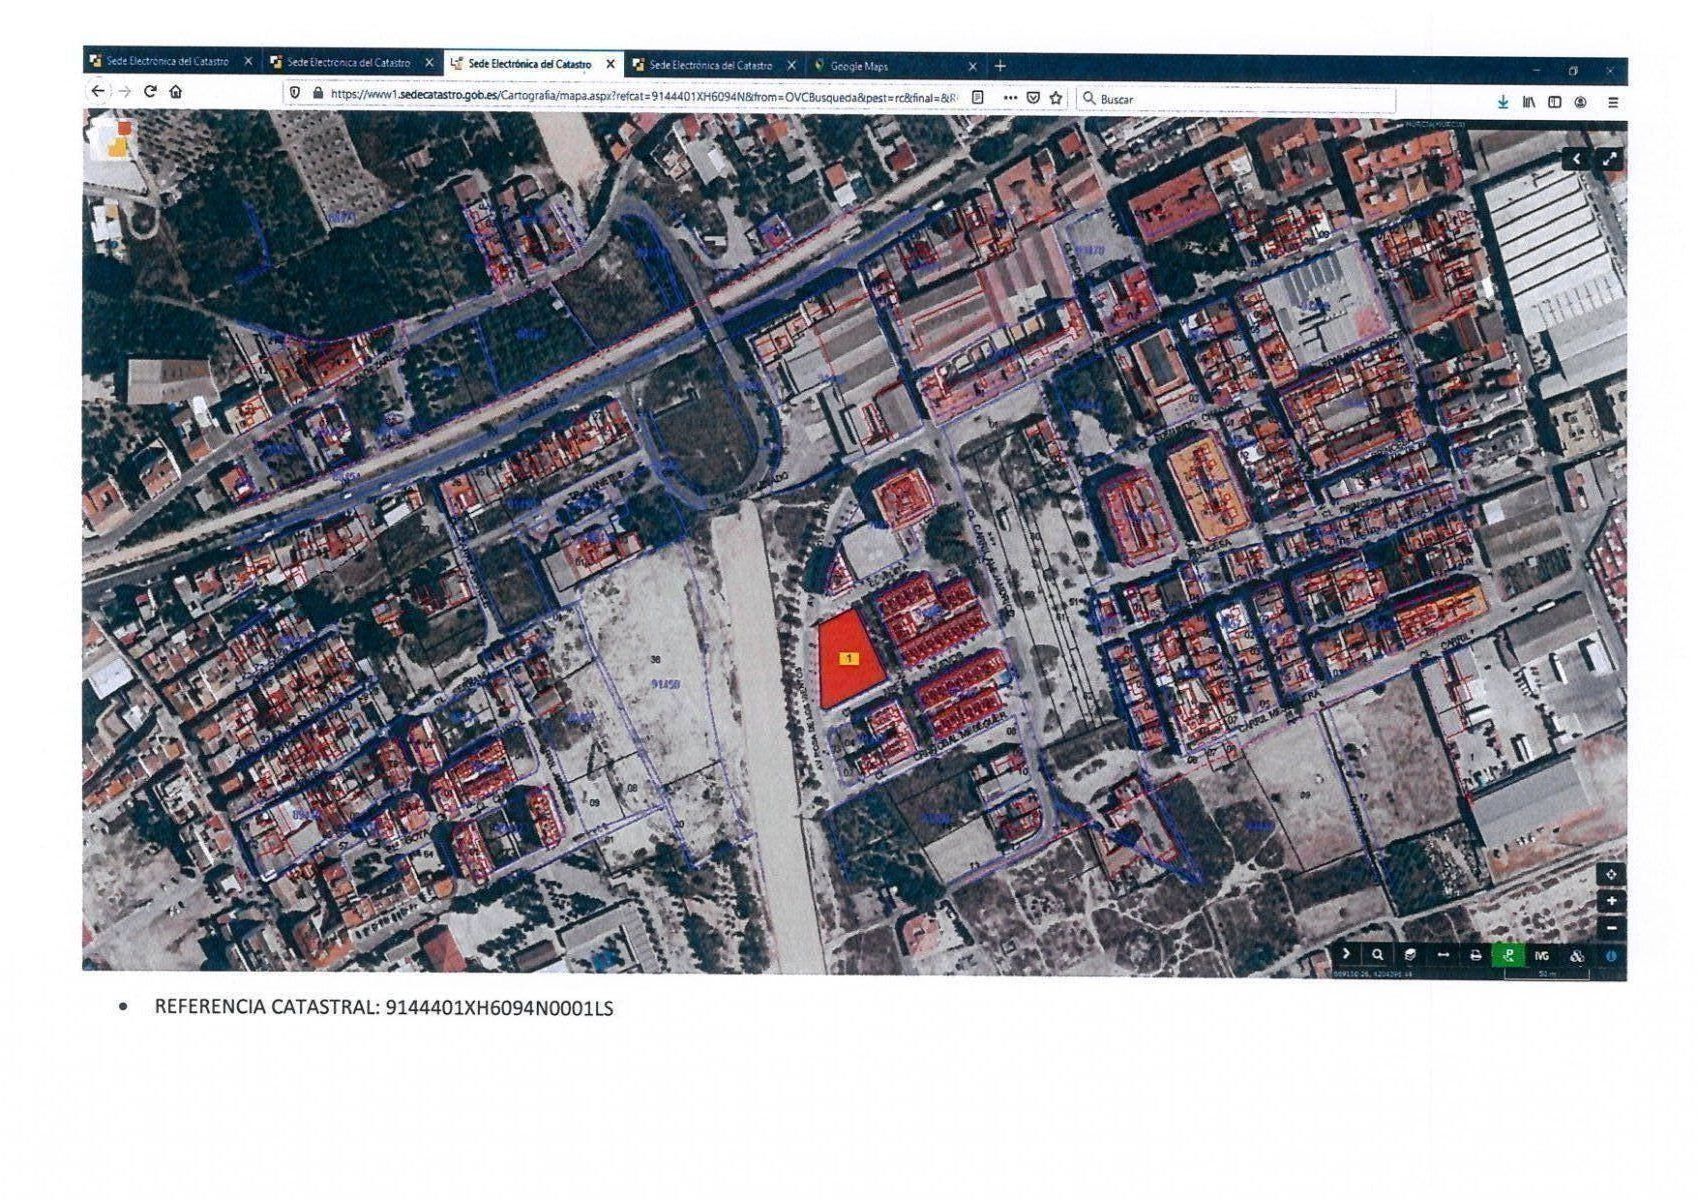Screen dimensions: 1698x1200
Task: Print the cadastral map
Action: (x=1475, y=955)
